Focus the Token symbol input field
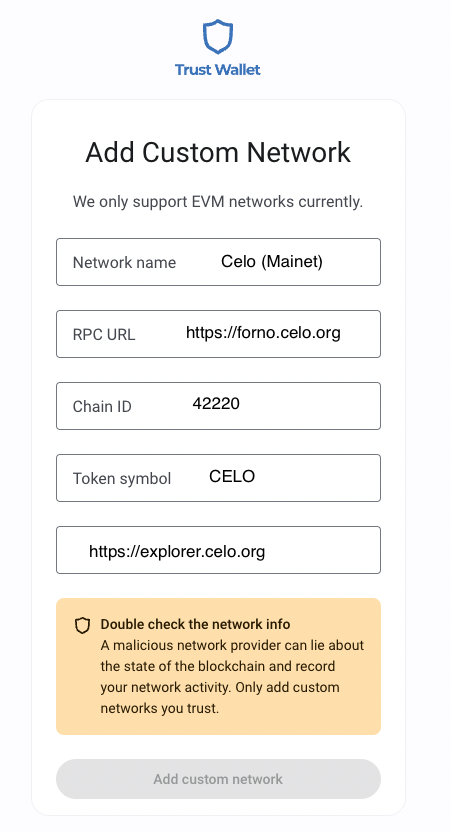This screenshot has width=451, height=832. [218, 478]
